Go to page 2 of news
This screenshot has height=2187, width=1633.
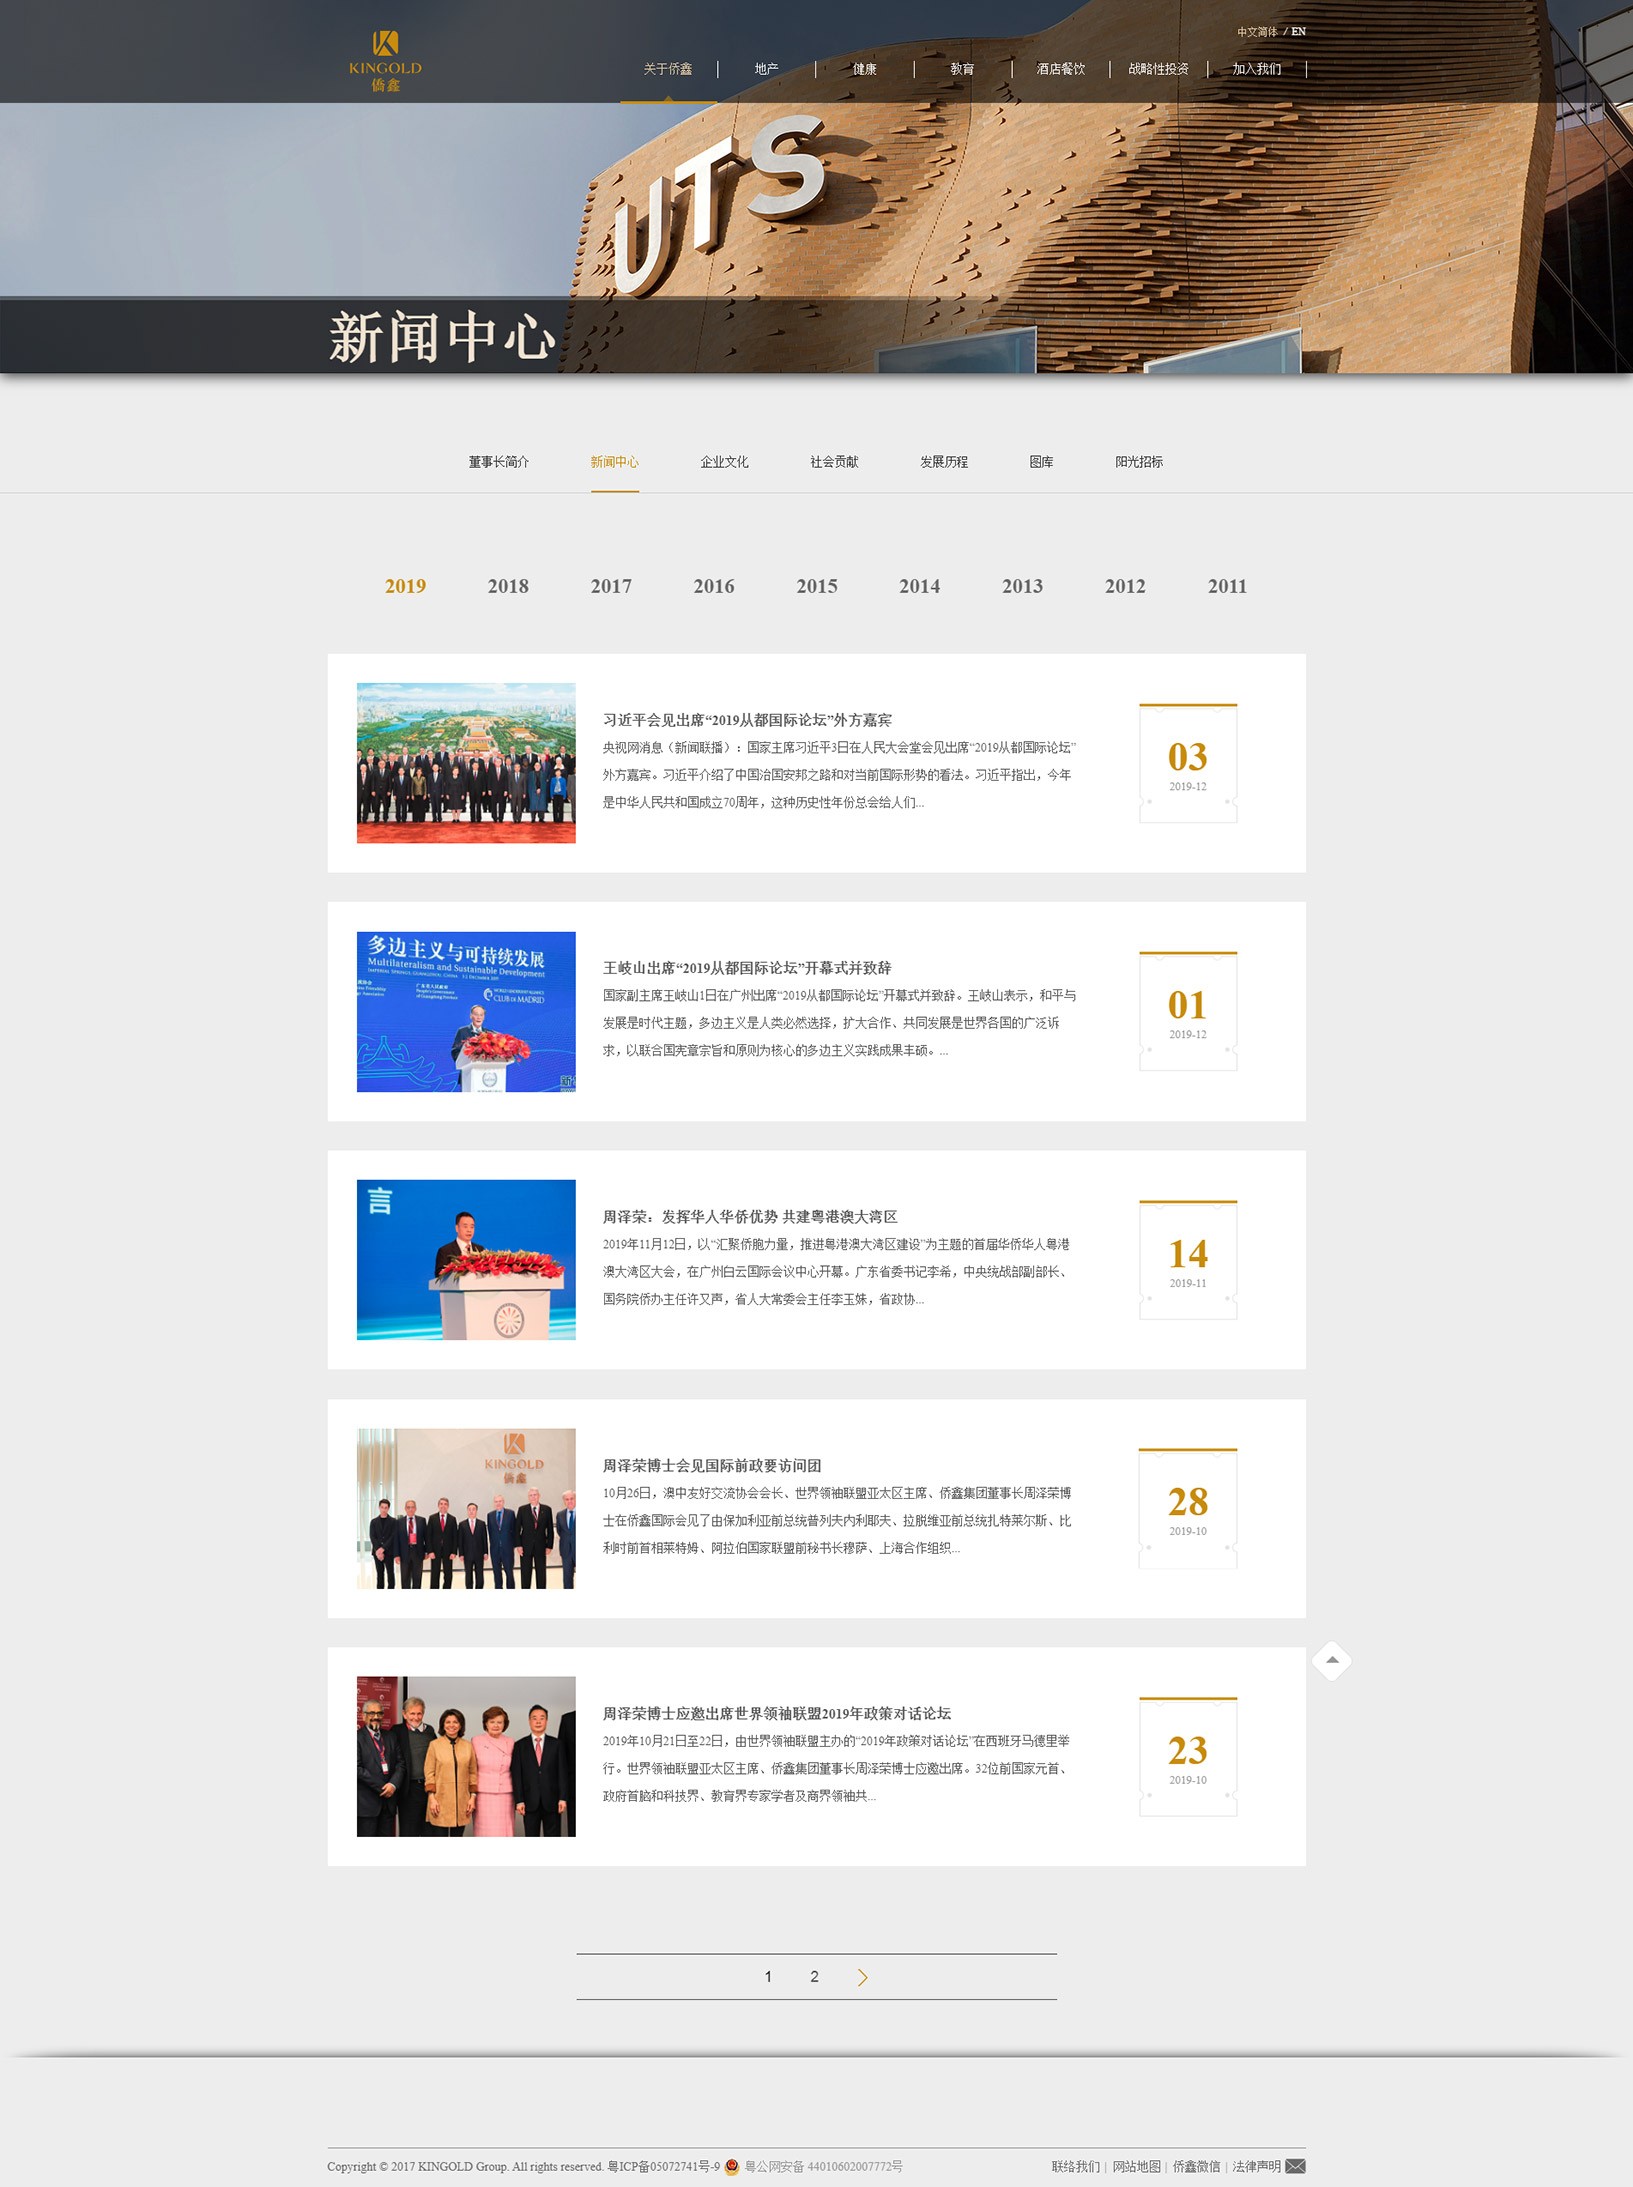point(814,1977)
